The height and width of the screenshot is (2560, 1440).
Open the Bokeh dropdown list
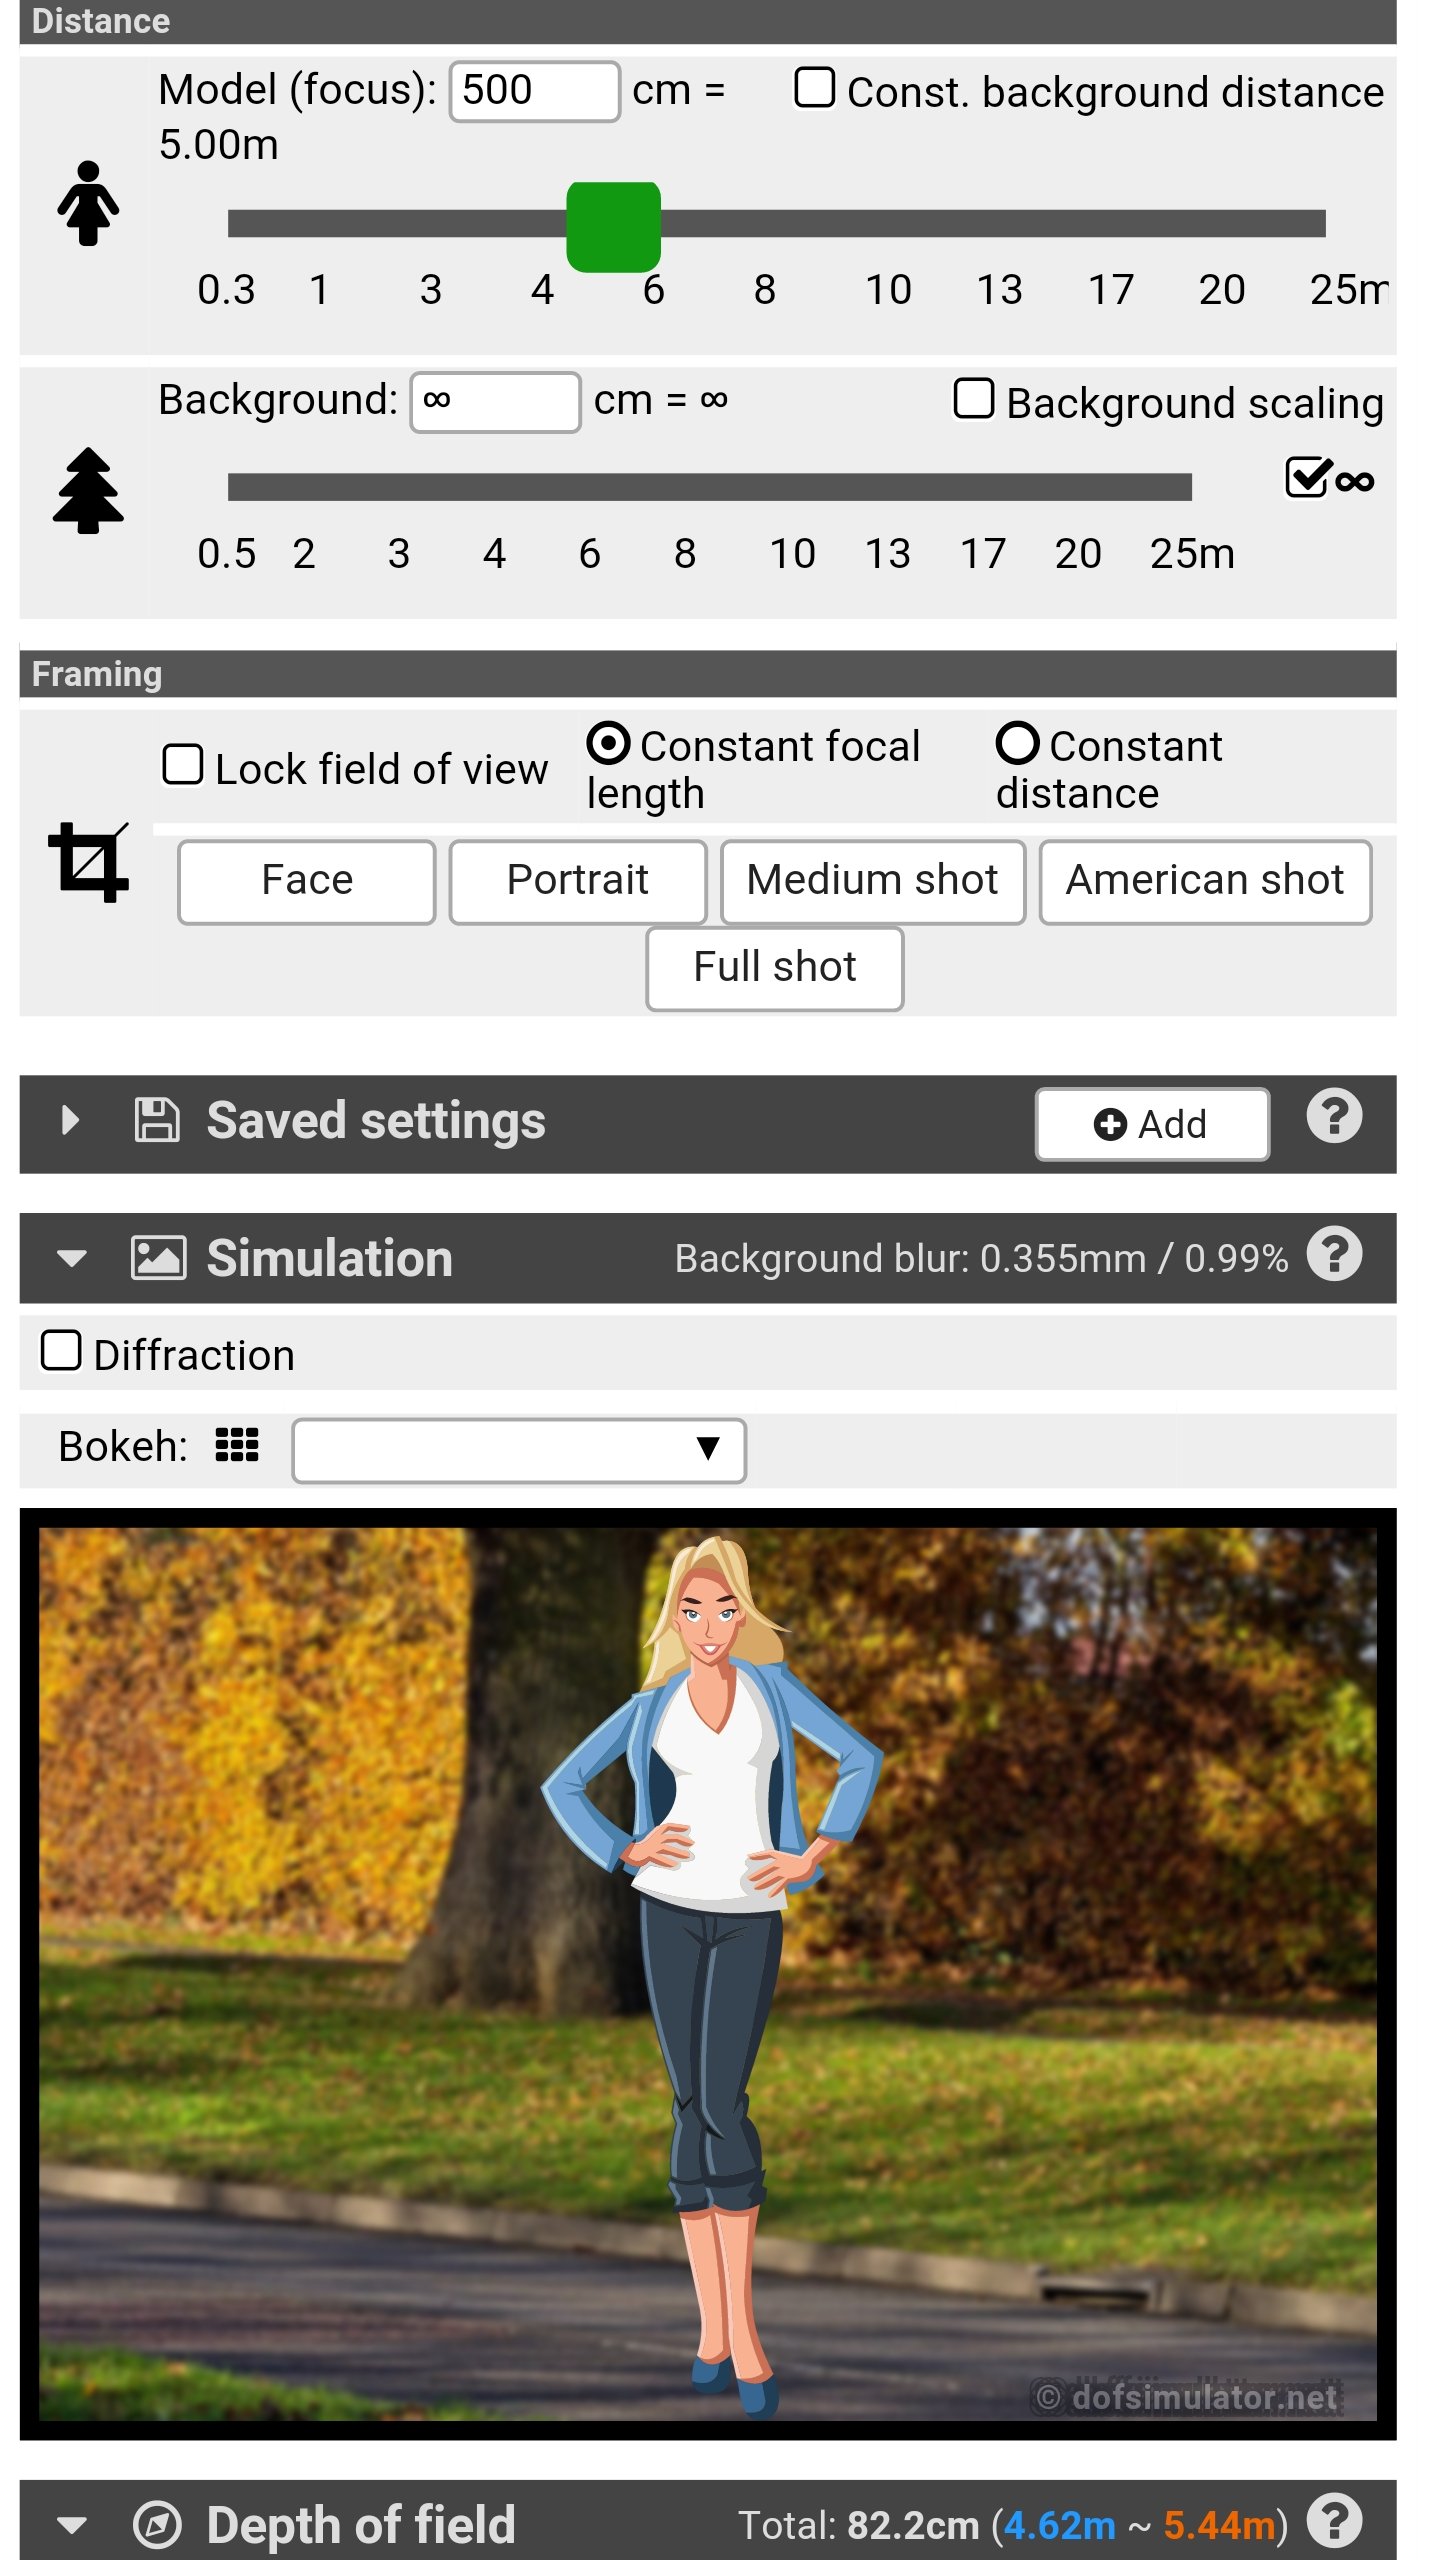[519, 1450]
